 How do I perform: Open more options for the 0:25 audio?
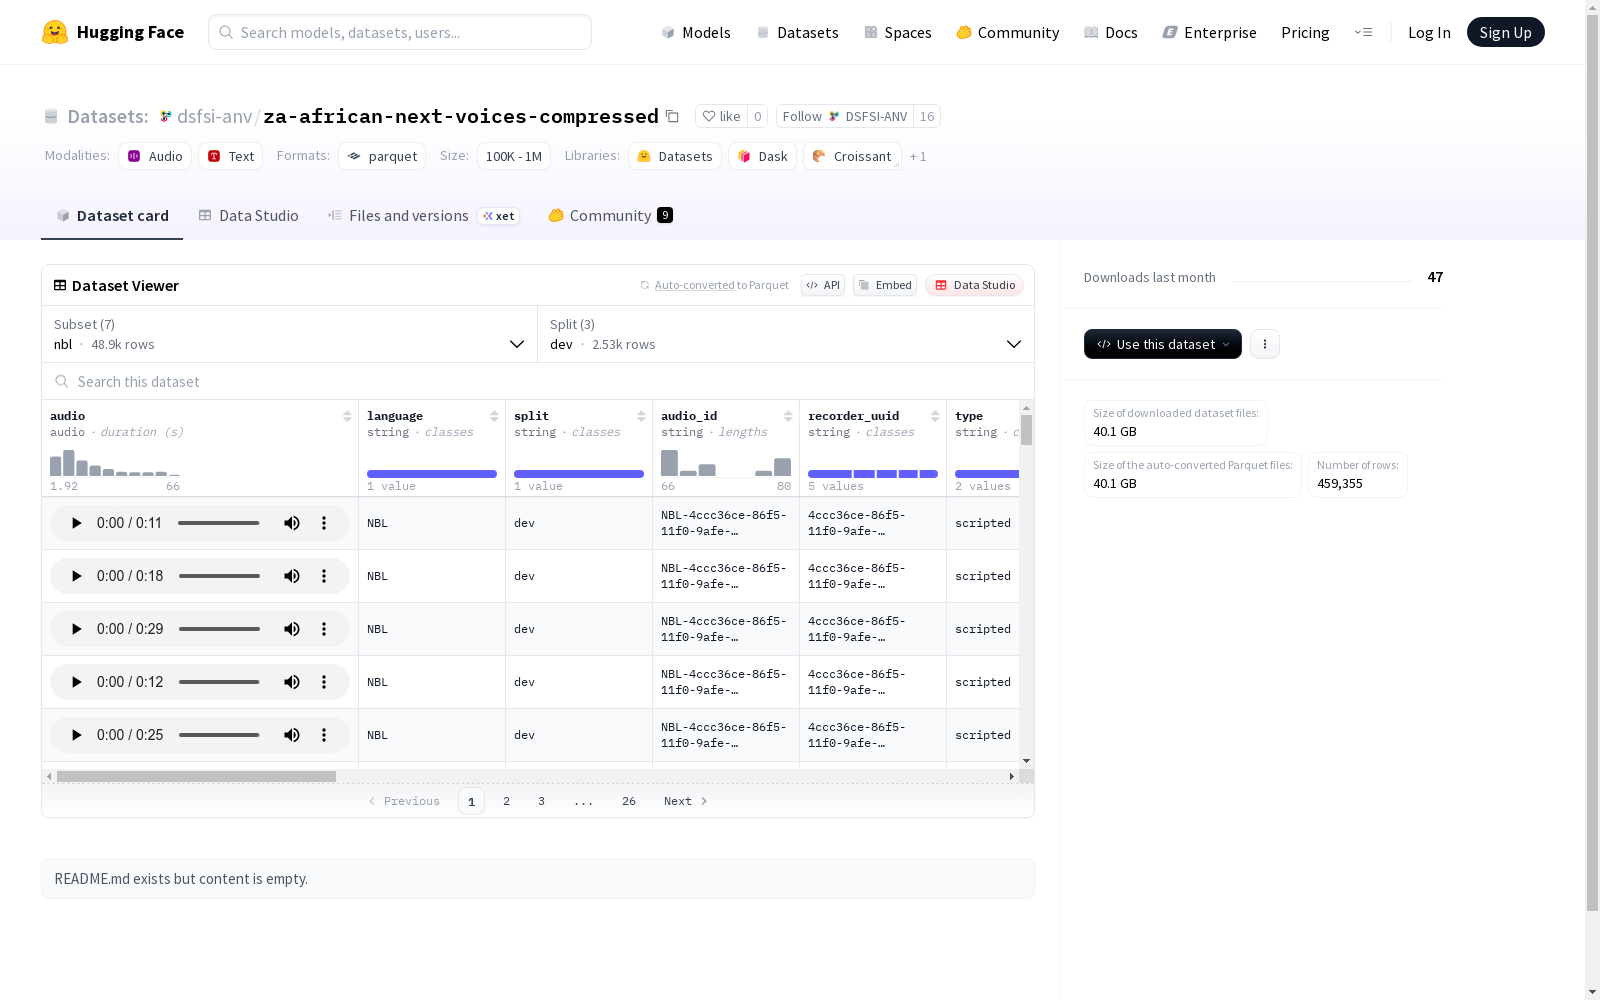324,735
